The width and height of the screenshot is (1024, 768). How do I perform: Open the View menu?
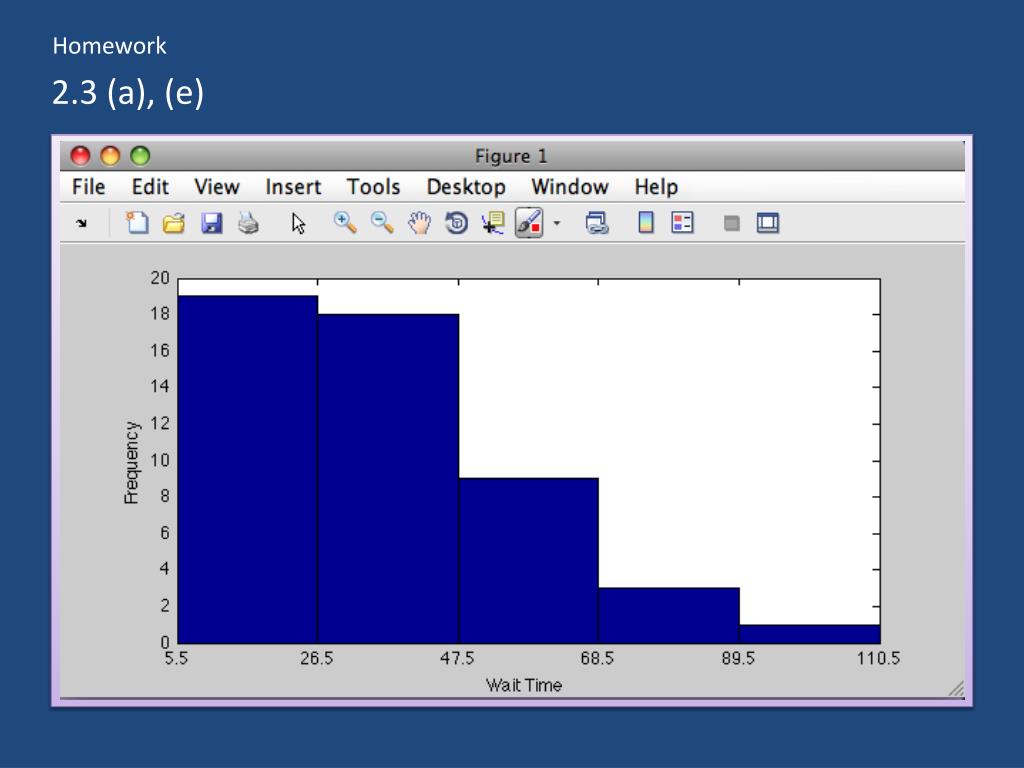(217, 187)
